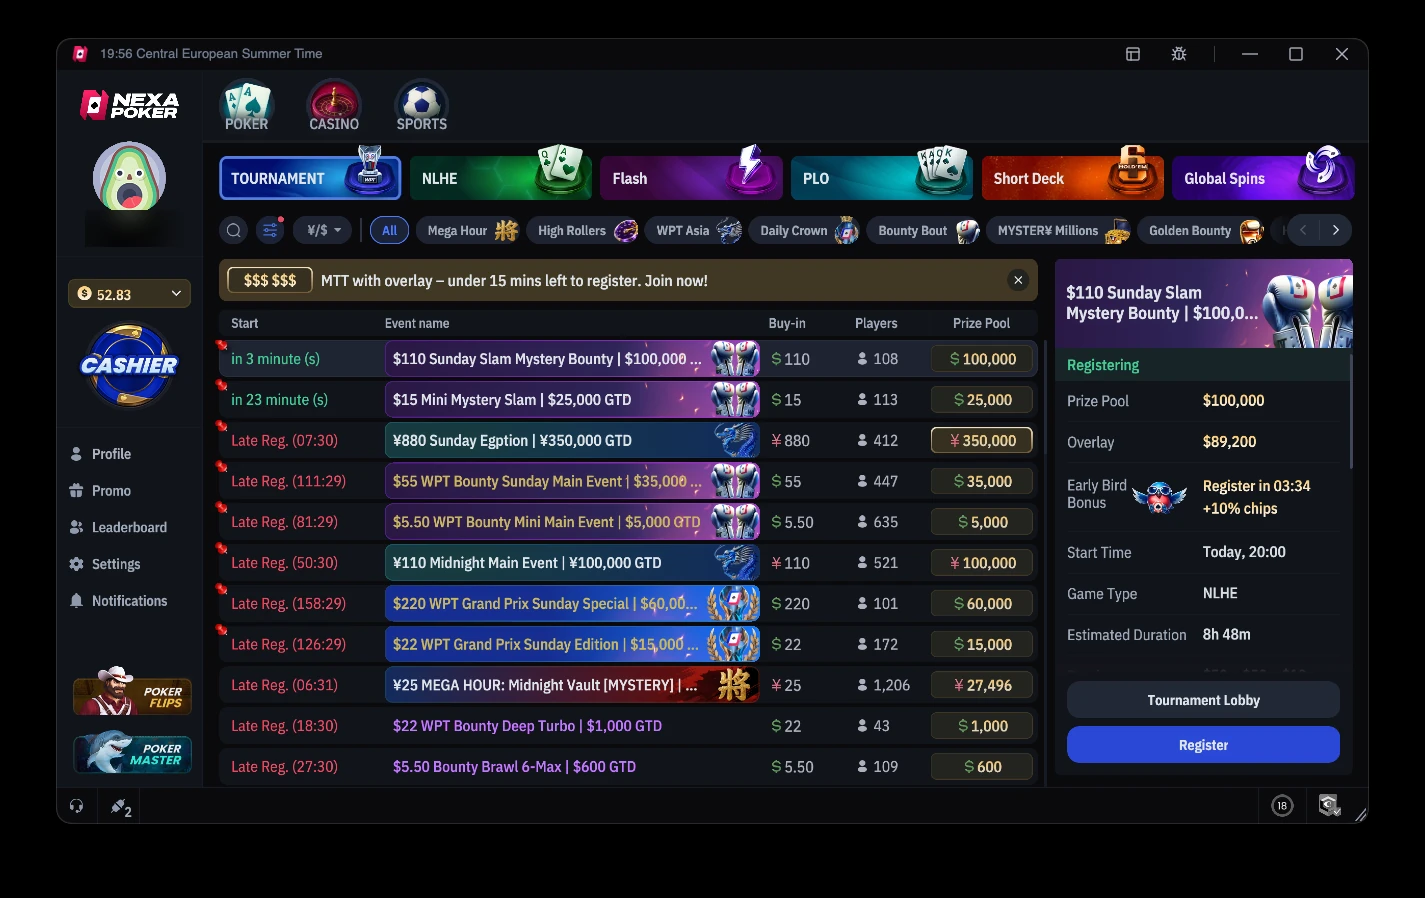Click the avocado profile avatar

(130, 178)
